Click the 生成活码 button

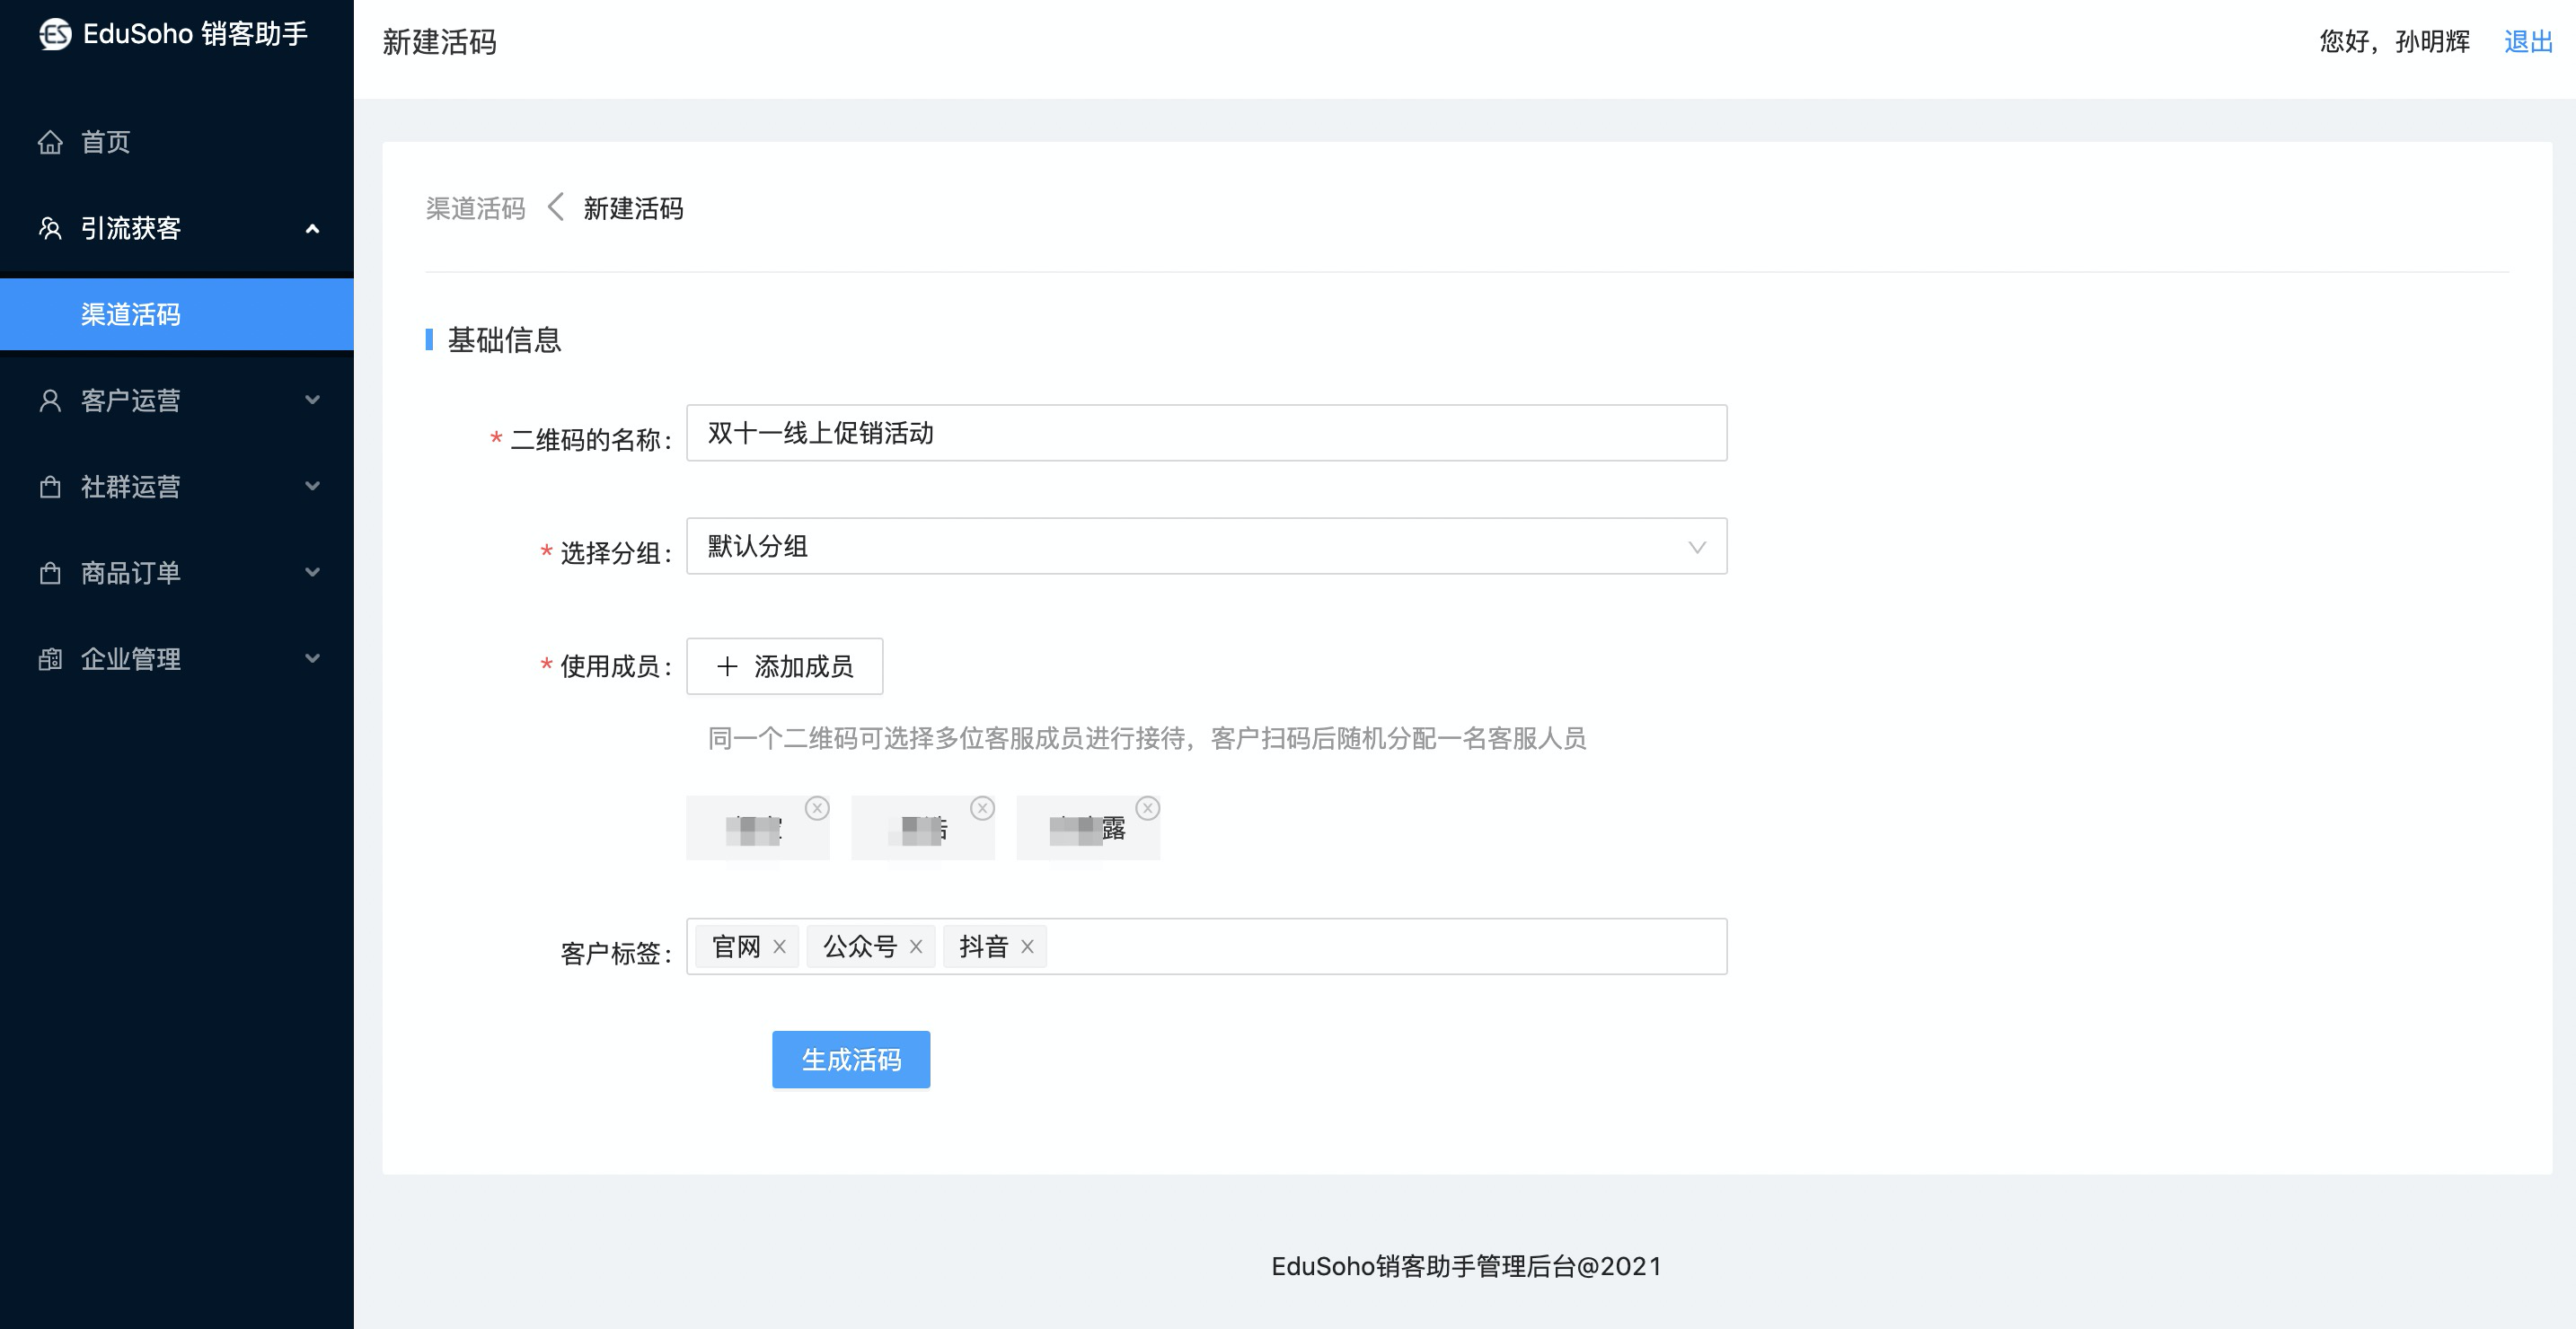click(851, 1060)
